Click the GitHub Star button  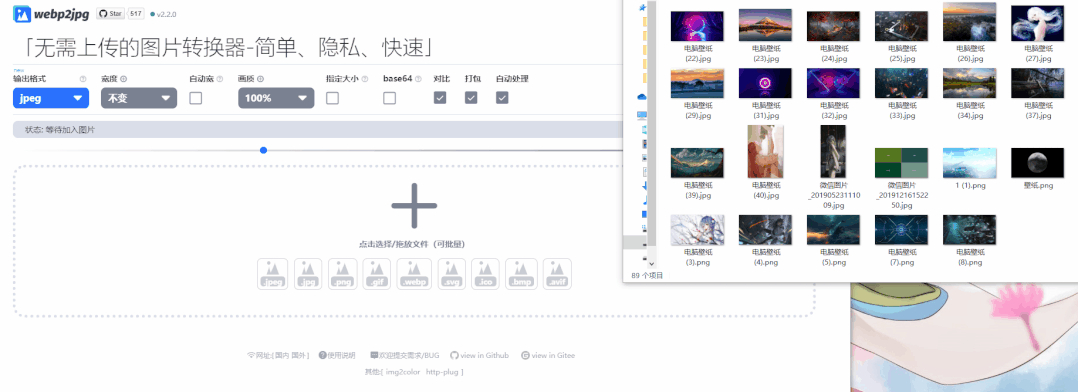pos(110,14)
